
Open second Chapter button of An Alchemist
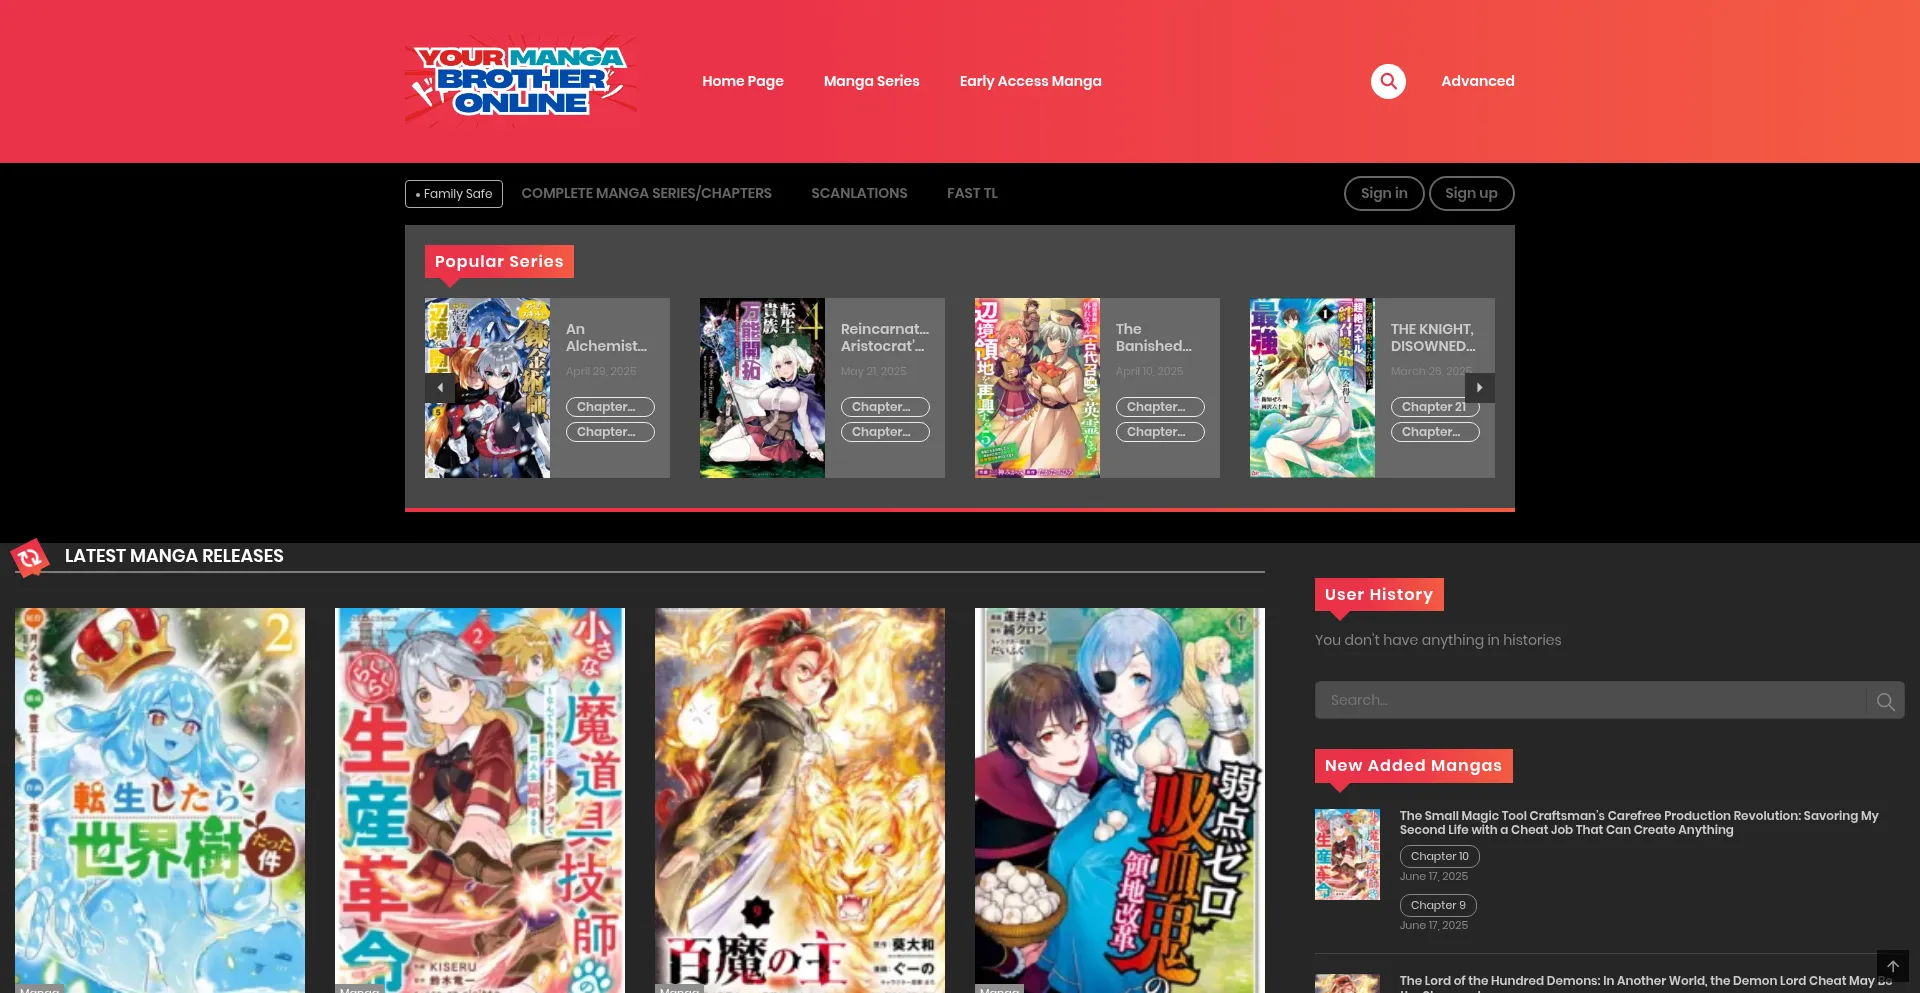[610, 432]
